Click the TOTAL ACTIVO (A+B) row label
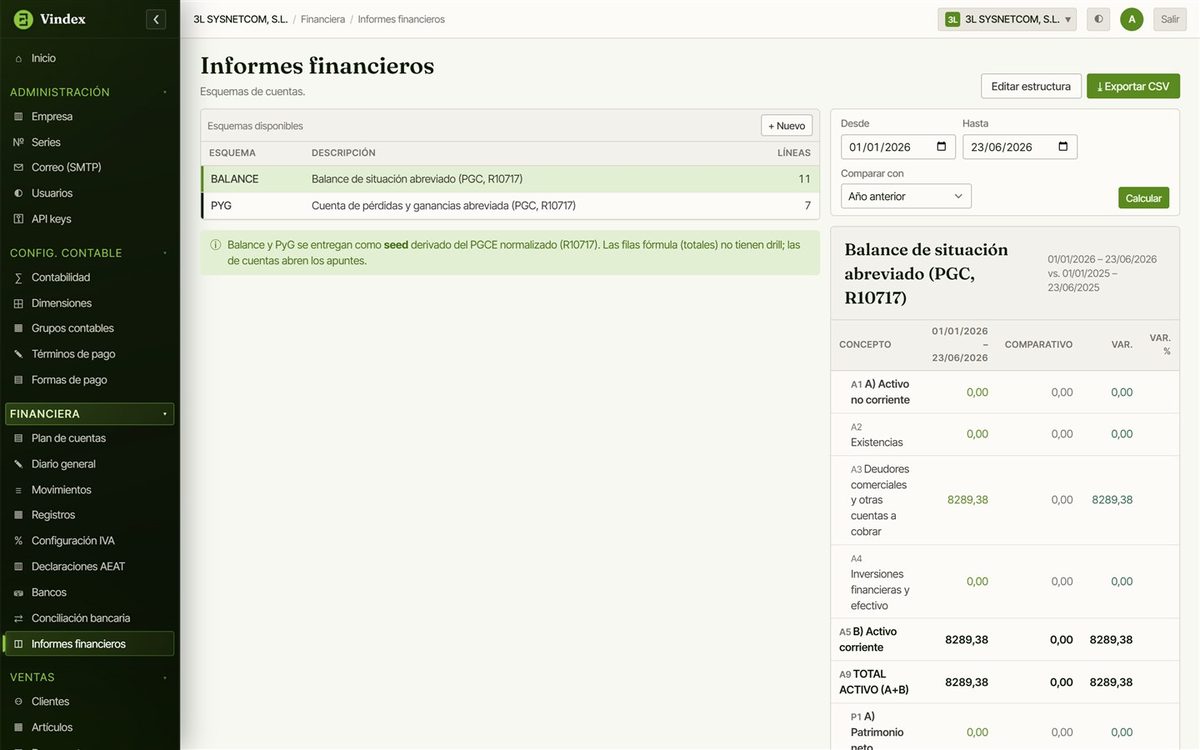Screen dimensions: 1200x750 pyautogui.click(x=874, y=682)
